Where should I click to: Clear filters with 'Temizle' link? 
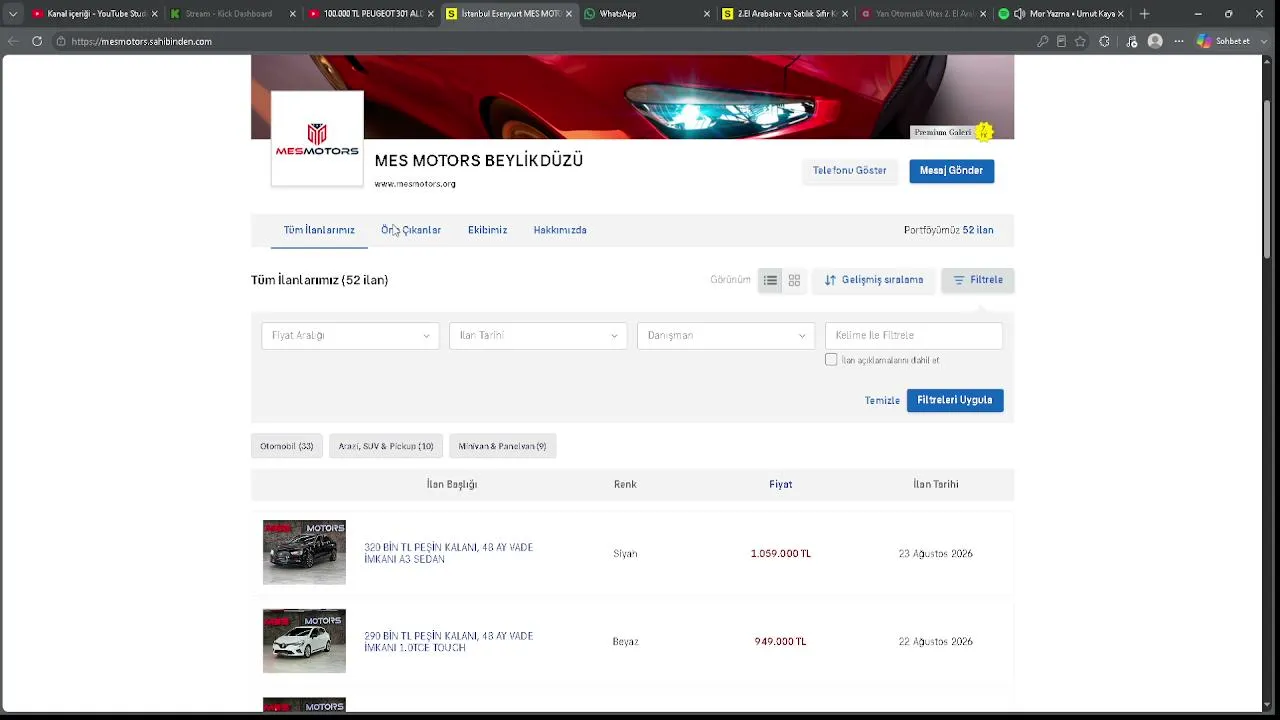pyautogui.click(x=882, y=400)
